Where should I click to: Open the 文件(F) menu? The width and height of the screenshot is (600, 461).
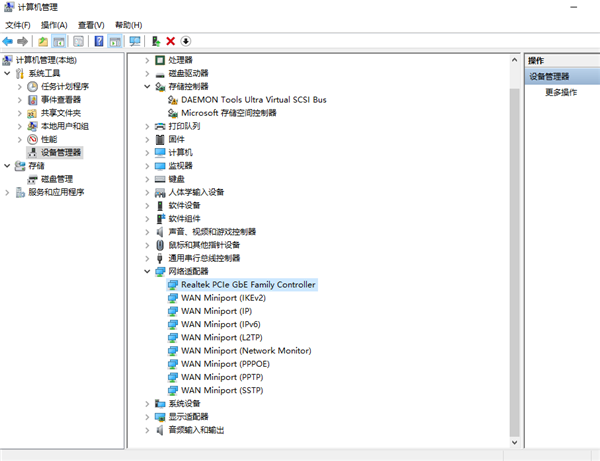point(18,24)
